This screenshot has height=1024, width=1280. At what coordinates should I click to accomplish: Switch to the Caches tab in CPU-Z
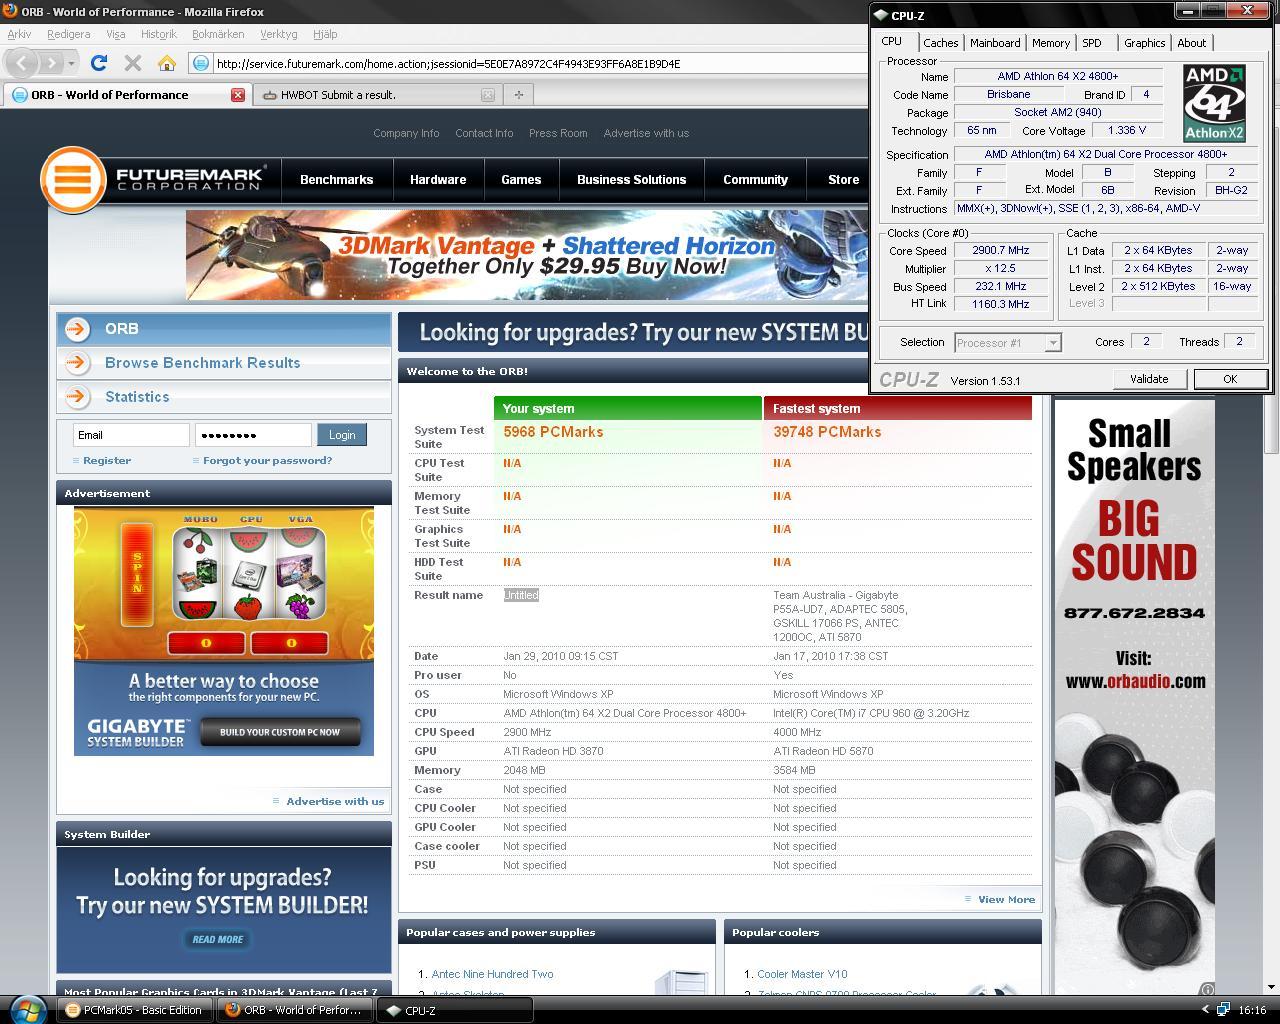coord(940,43)
